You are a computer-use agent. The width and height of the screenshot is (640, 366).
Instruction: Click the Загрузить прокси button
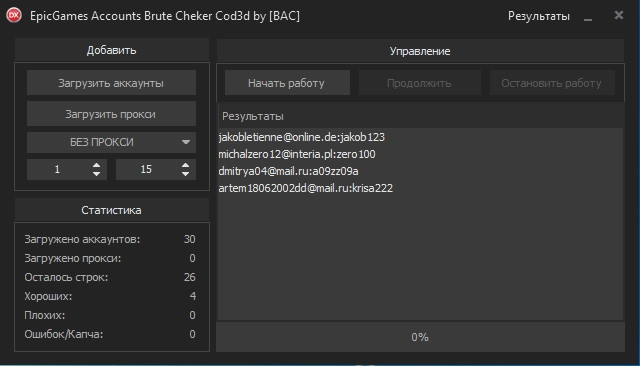pyautogui.click(x=111, y=114)
